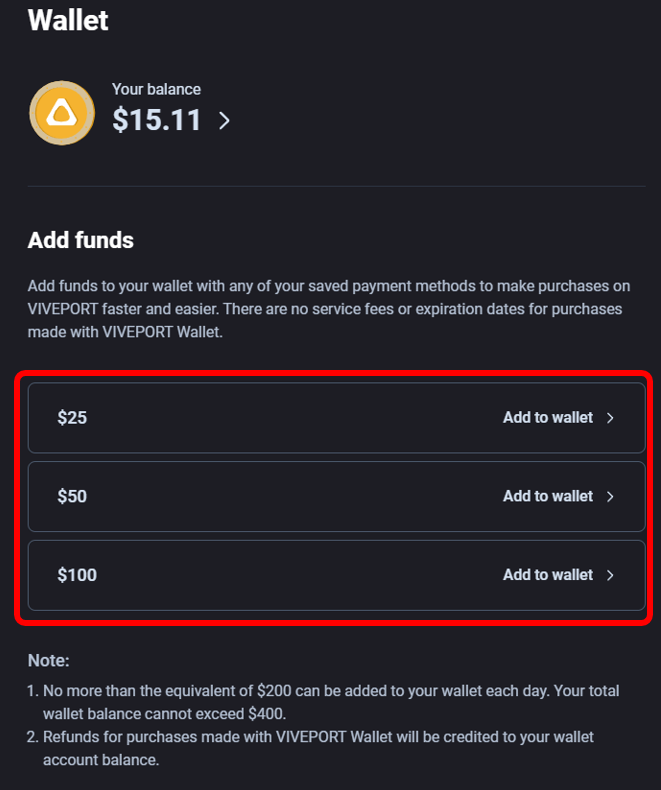Click the $50 amount label
Screen dimensions: 661x790
72,496
